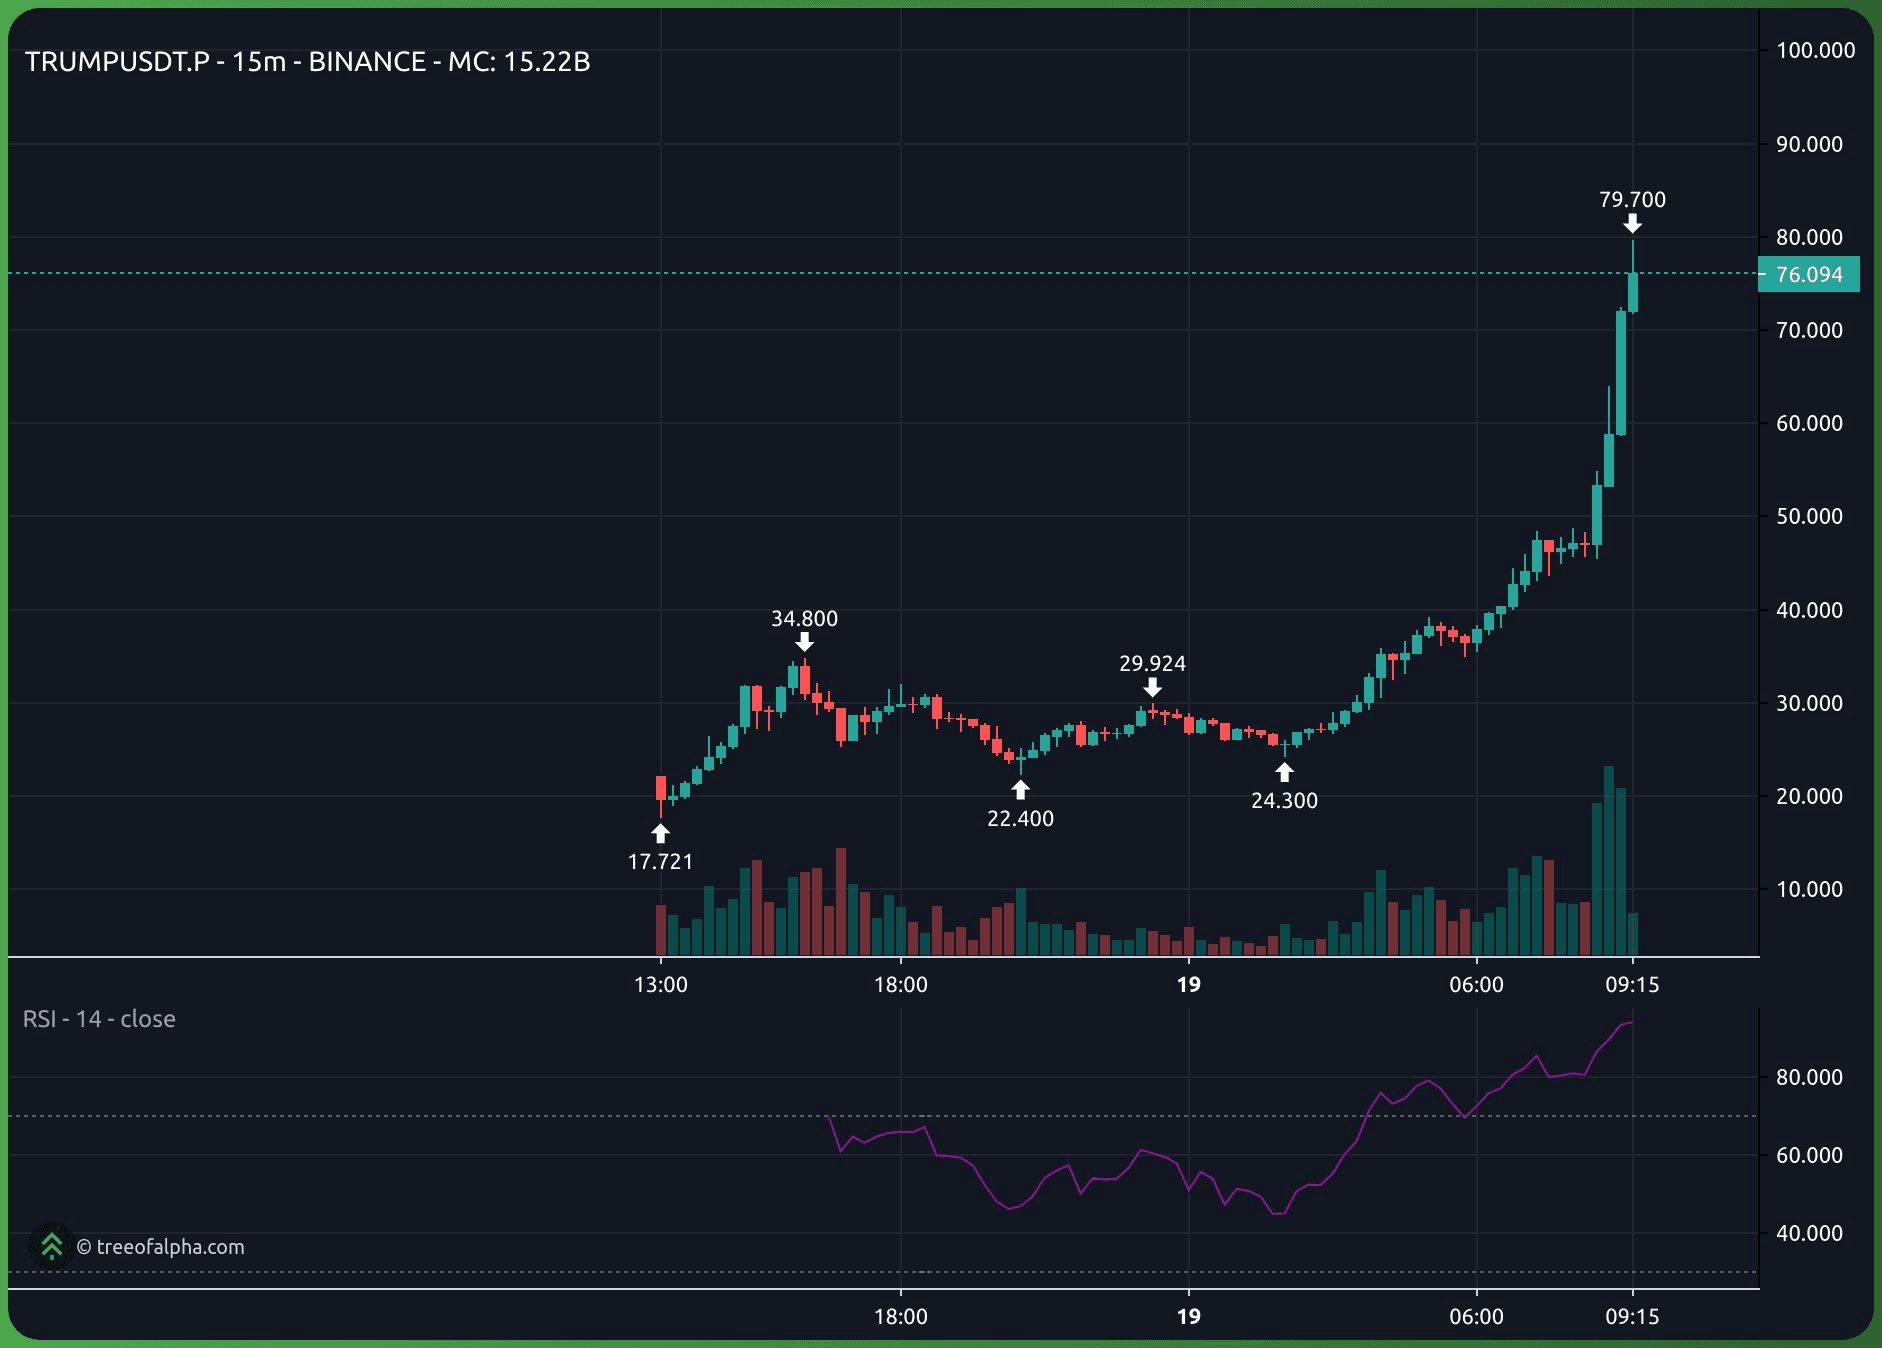Click the treeofalpha.com copyright text

tap(160, 1247)
